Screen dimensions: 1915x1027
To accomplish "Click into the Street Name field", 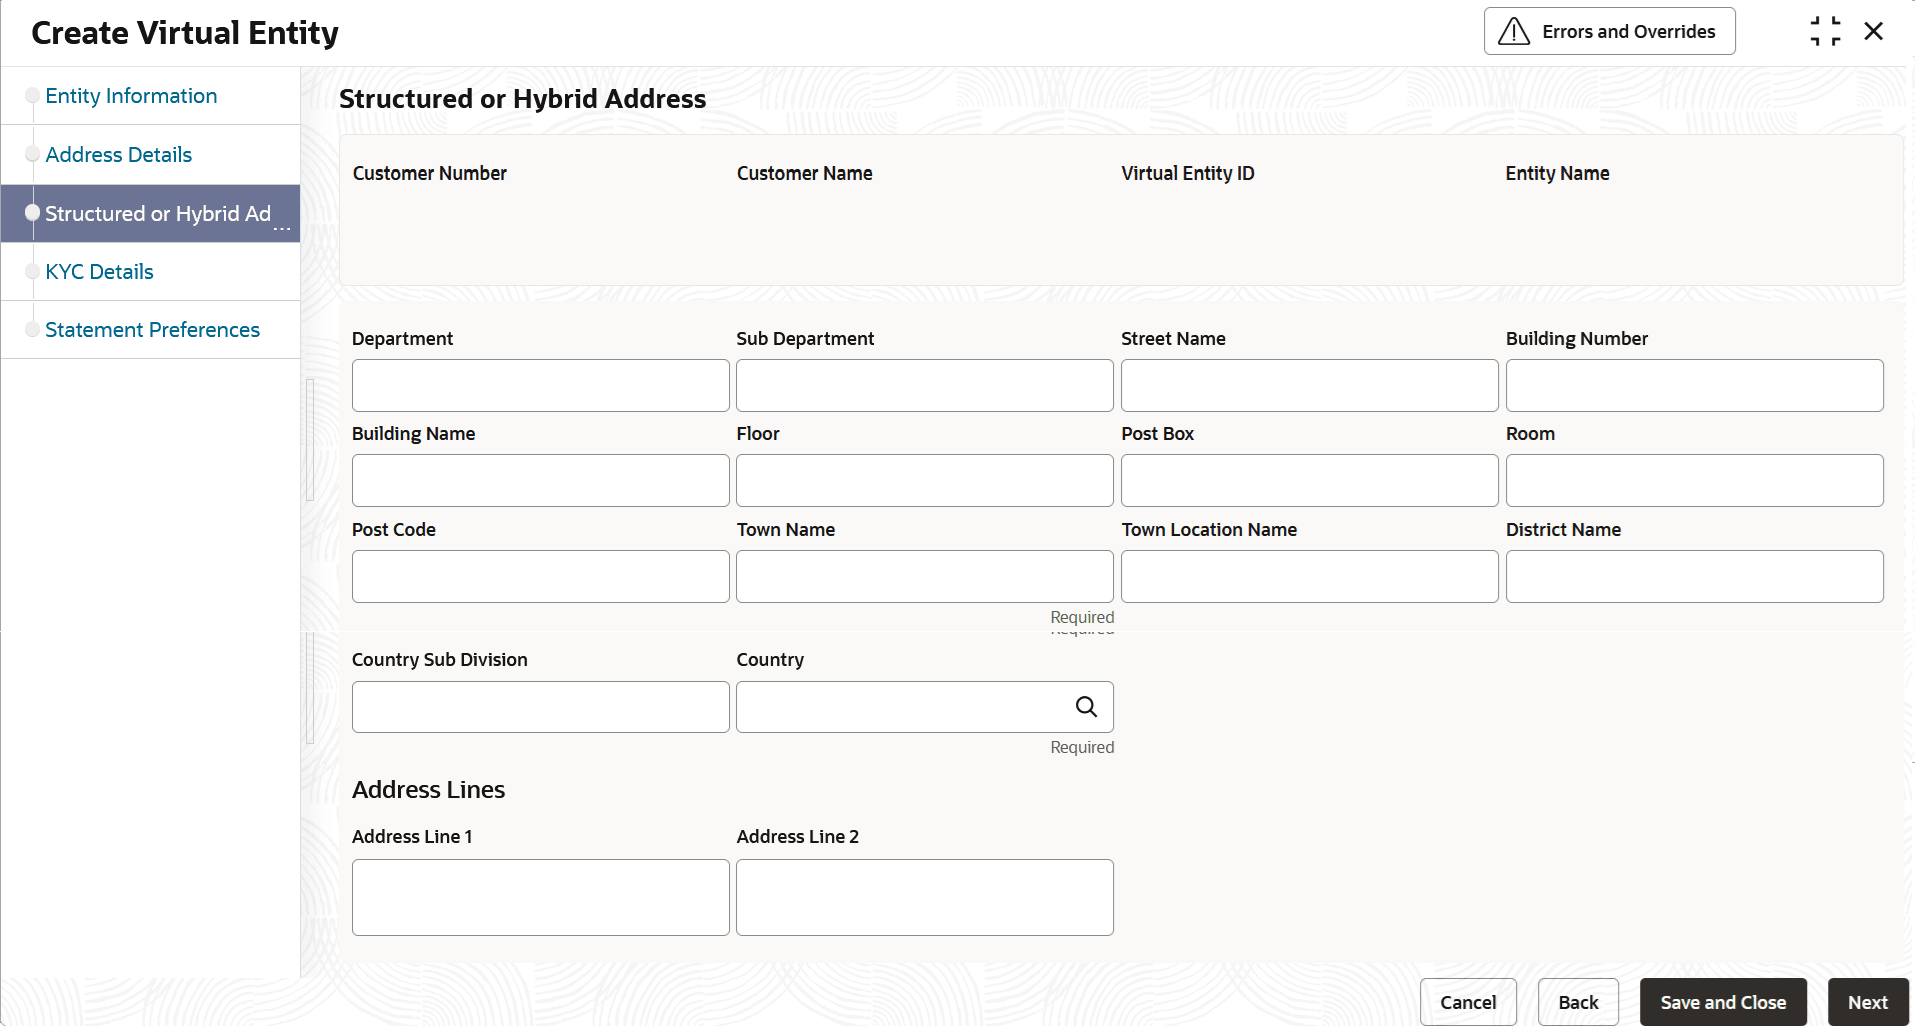I will click(x=1309, y=386).
